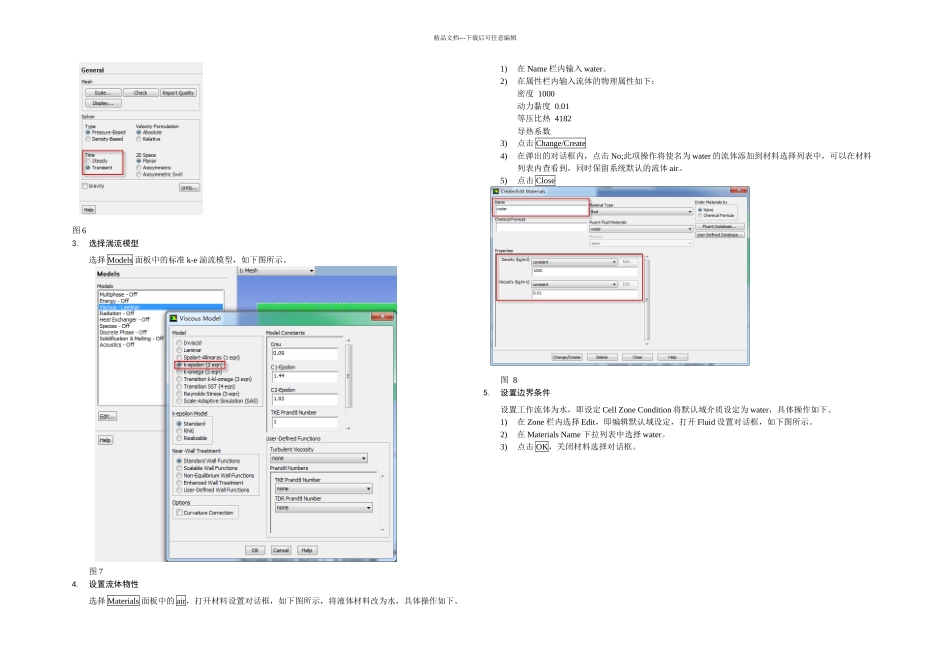Open the Material Type dropdown

641,211
